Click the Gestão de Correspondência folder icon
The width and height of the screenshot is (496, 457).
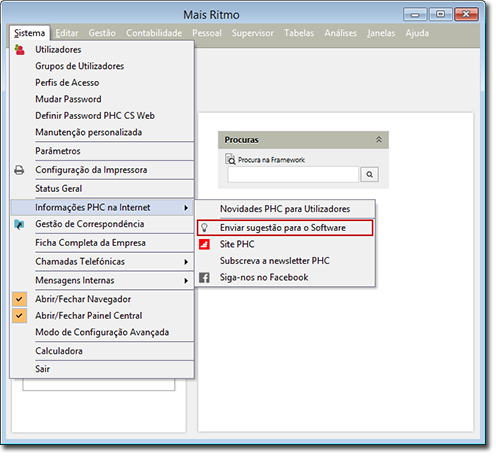pyautogui.click(x=19, y=224)
